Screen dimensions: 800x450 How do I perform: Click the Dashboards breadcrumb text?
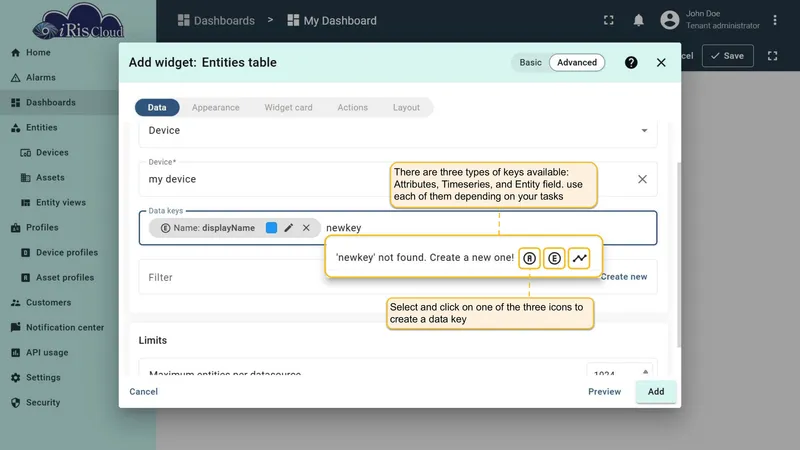tap(224, 20)
